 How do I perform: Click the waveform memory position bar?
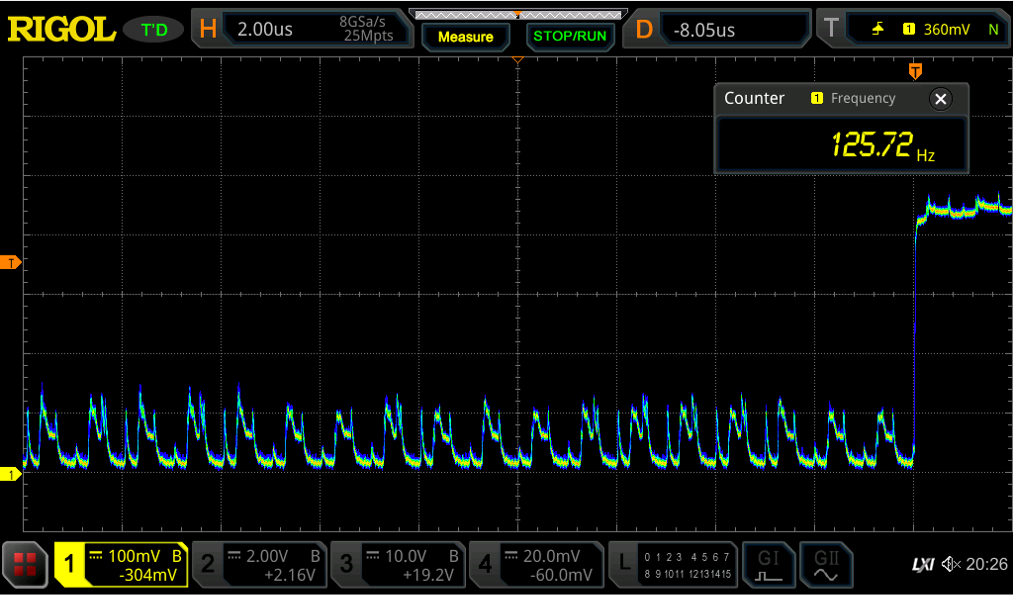518,14
